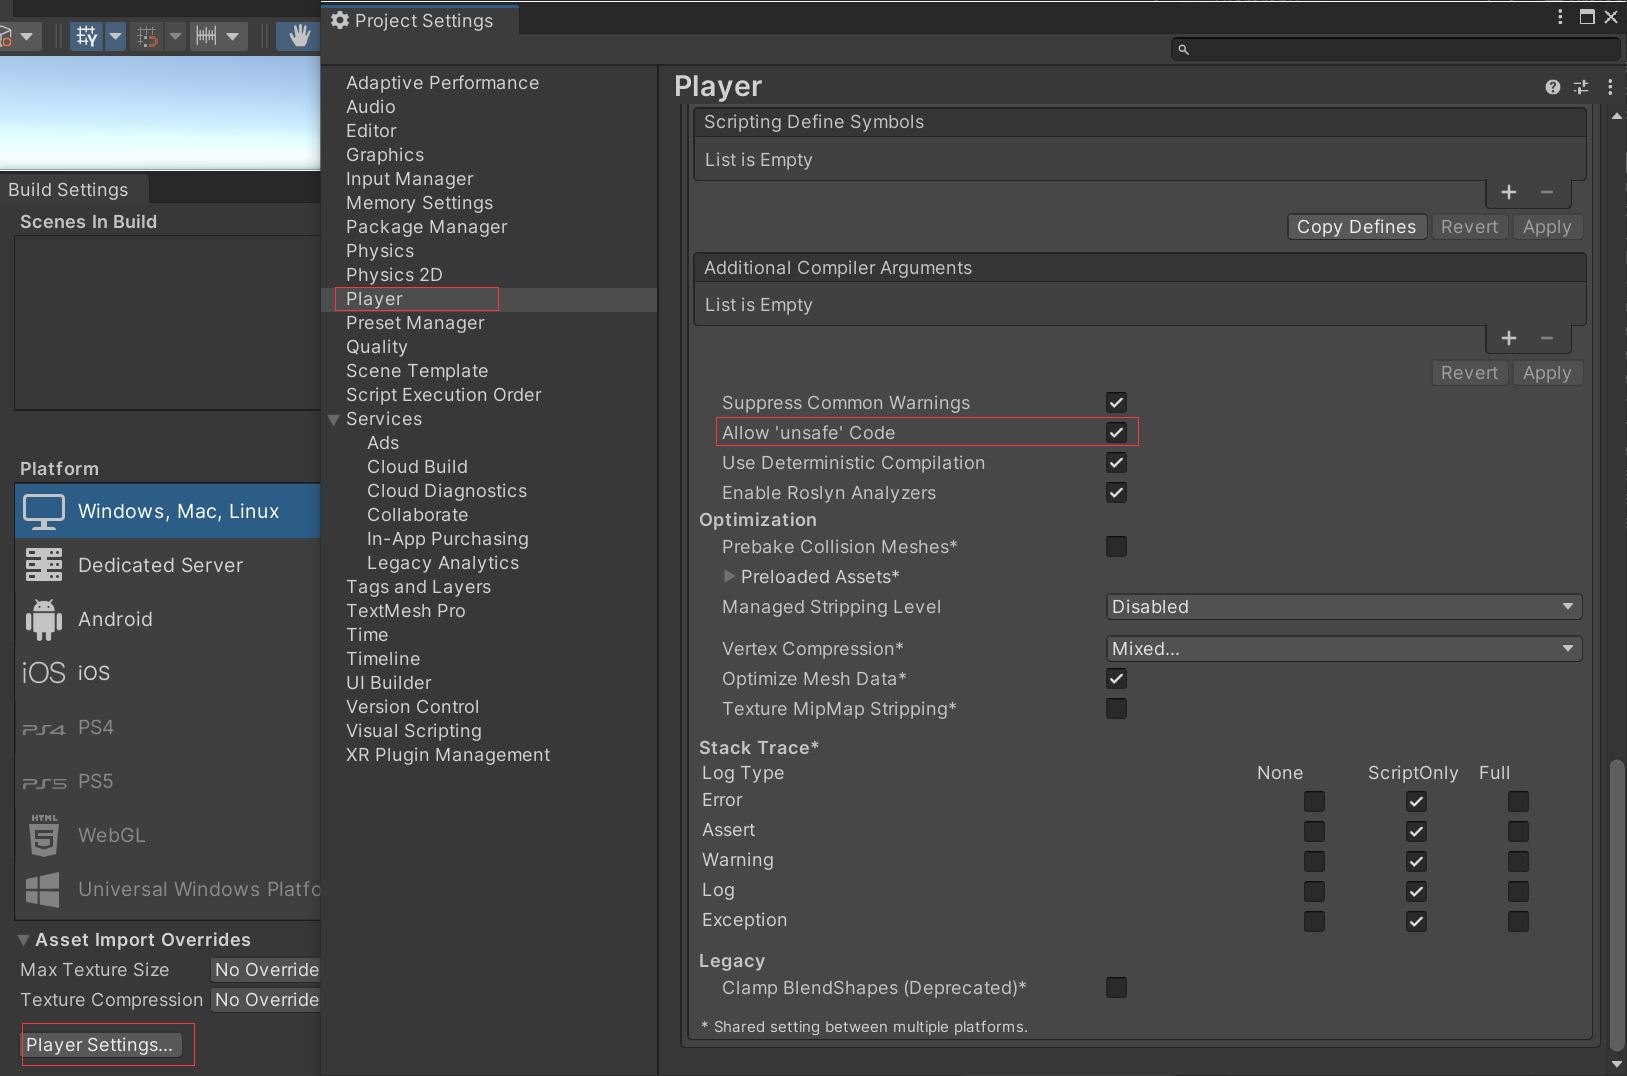The image size is (1627, 1076).
Task: Open Vertex Compression dropdown
Action: pyautogui.click(x=1344, y=649)
